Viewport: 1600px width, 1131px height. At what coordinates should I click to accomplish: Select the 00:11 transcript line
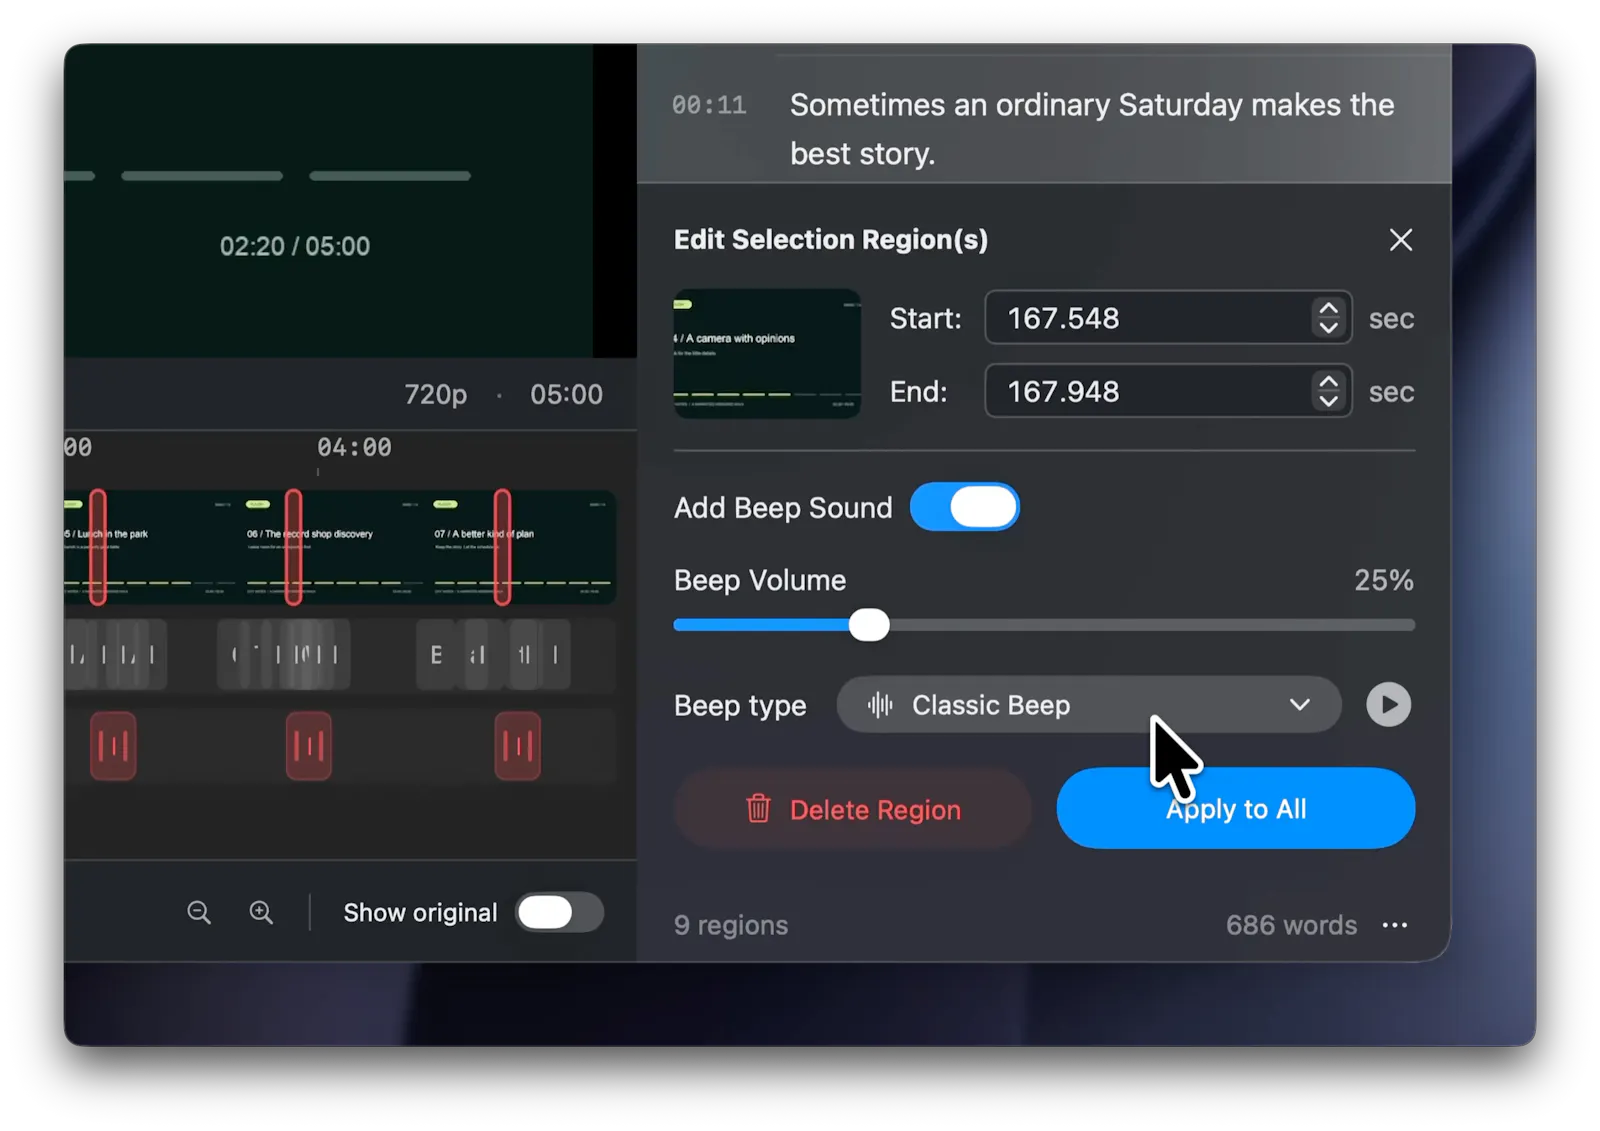[x=1044, y=128]
